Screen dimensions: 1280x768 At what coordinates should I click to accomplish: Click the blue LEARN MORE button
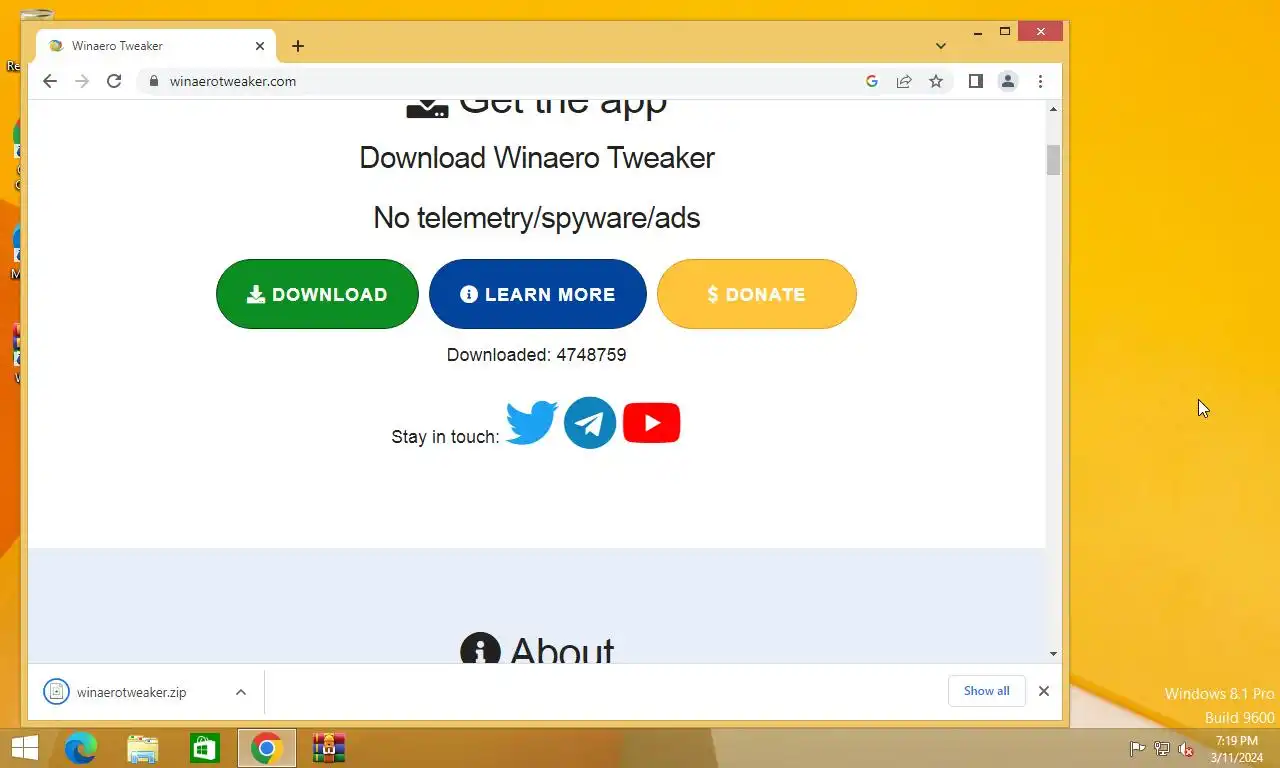click(x=538, y=294)
